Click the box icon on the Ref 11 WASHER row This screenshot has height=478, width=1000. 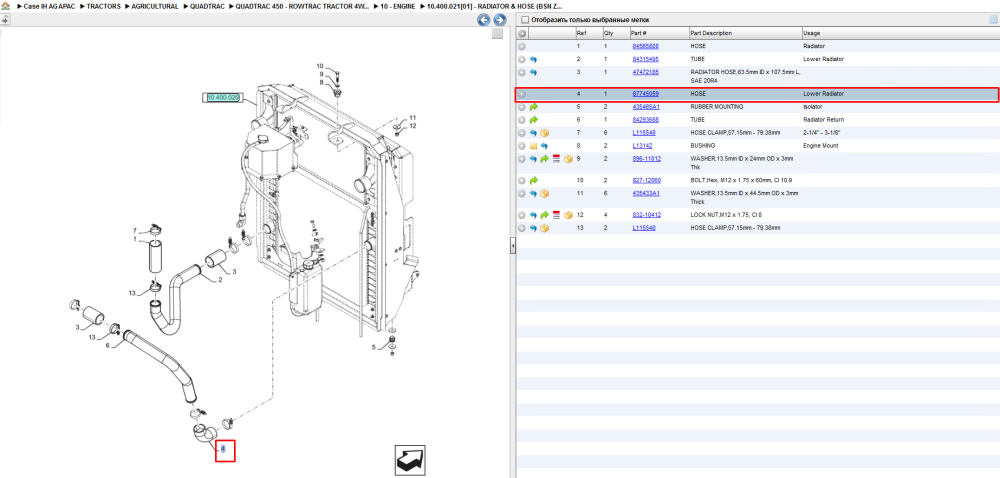pos(545,194)
